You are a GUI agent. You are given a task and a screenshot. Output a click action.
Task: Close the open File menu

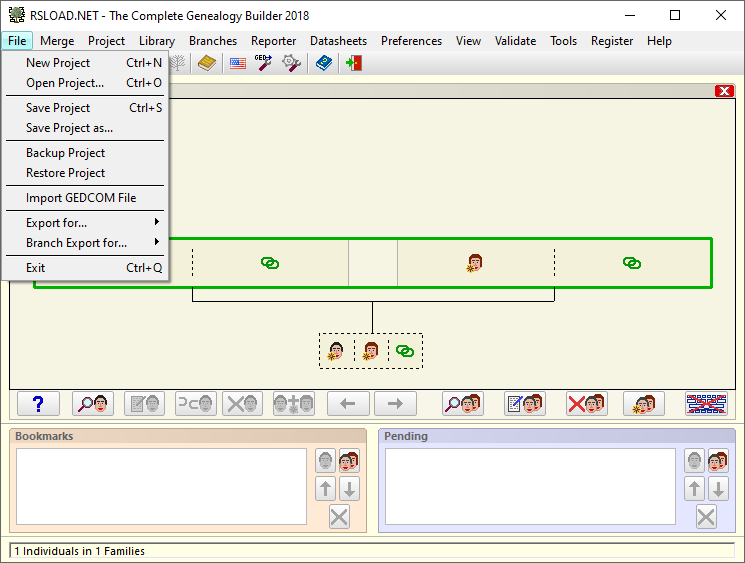point(17,41)
